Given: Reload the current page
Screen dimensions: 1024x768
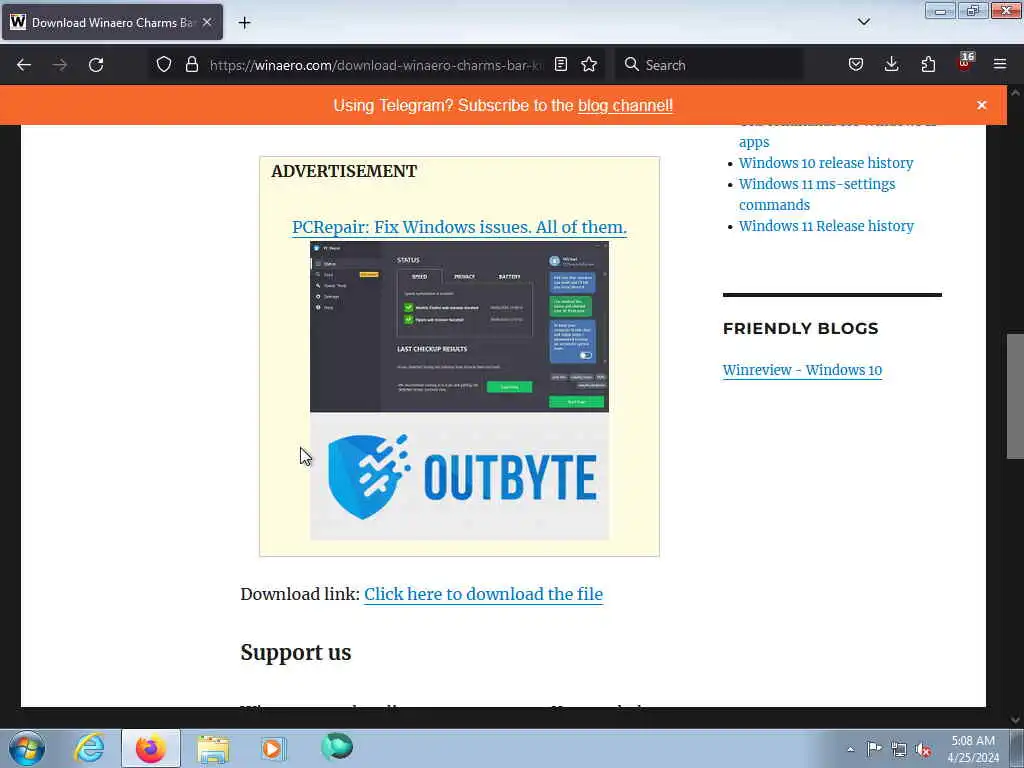Looking at the screenshot, I should click(96, 65).
